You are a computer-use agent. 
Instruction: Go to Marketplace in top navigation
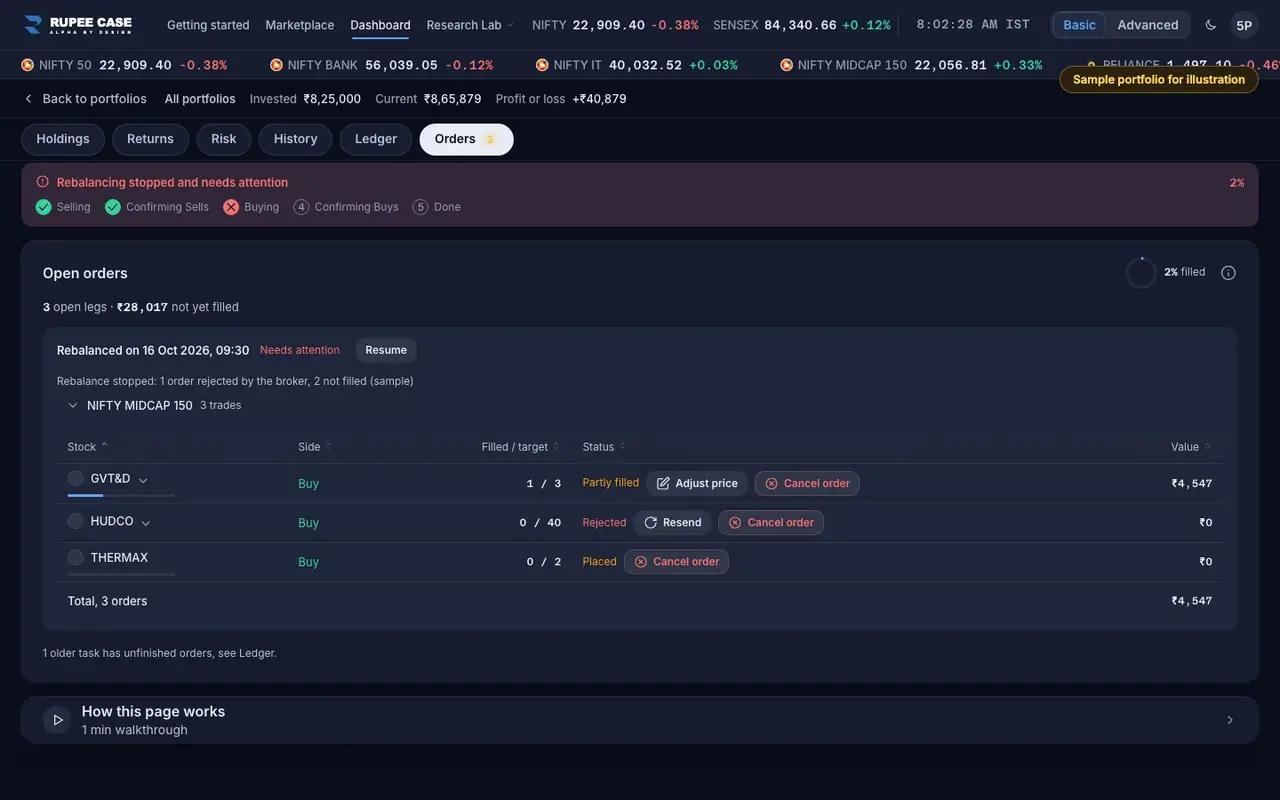pyautogui.click(x=300, y=25)
